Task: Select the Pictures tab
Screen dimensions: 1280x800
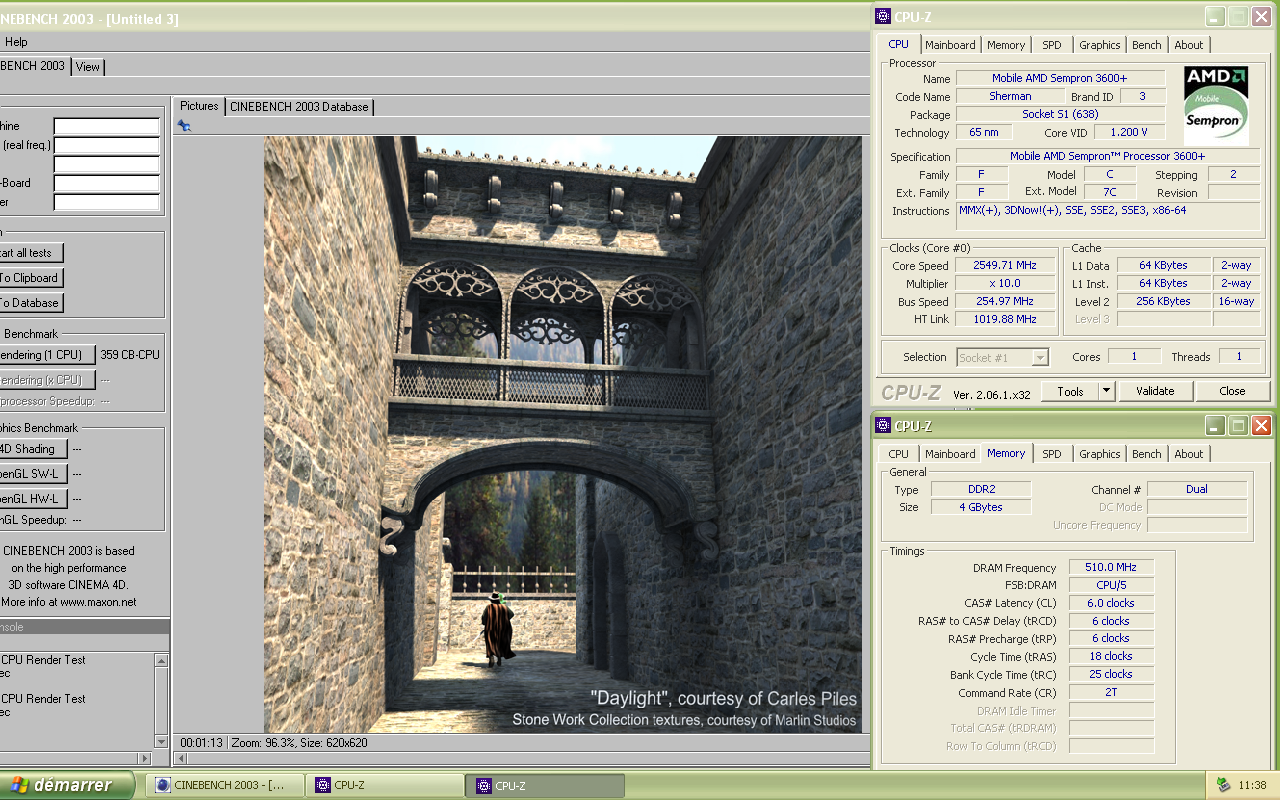Action: [x=199, y=106]
